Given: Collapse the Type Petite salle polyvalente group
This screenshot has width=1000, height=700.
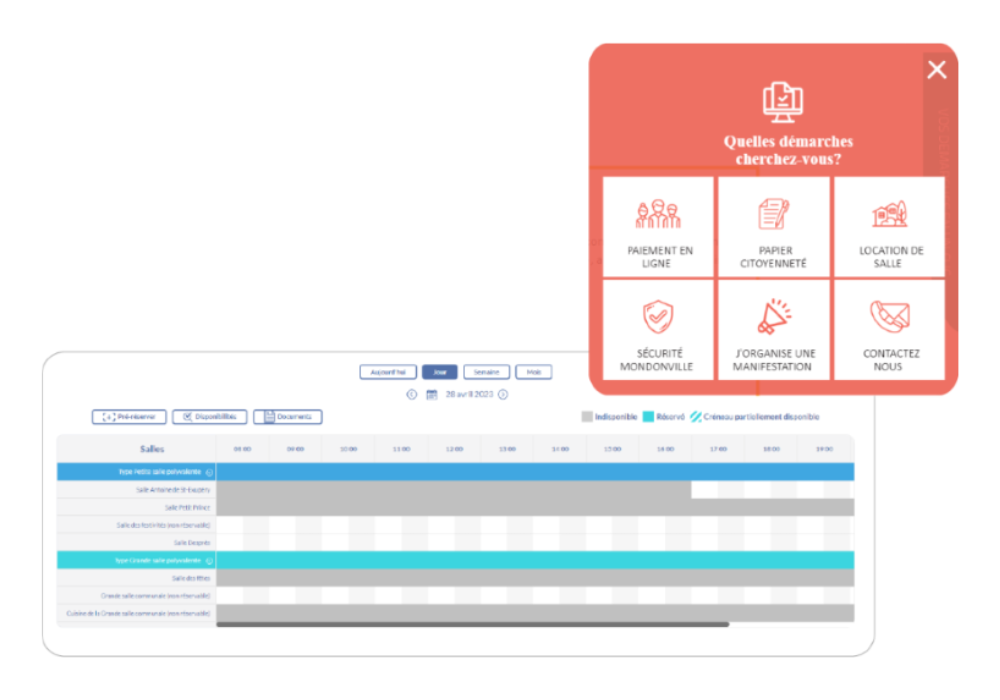Looking at the screenshot, I should click(209, 472).
